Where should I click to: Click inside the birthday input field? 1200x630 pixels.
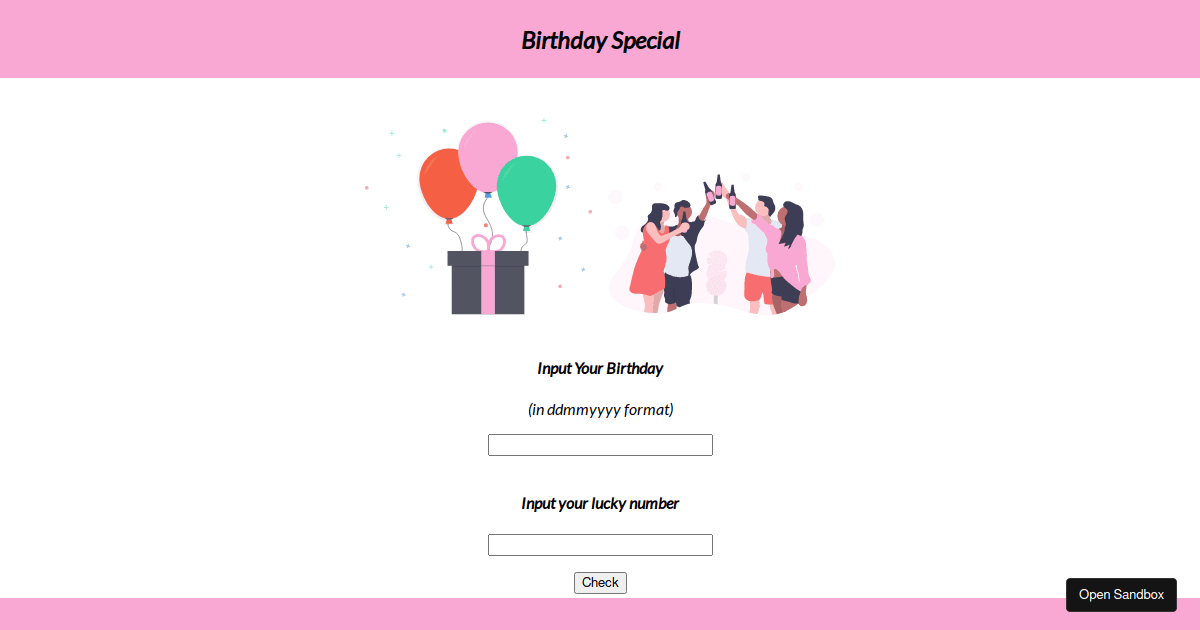point(600,444)
